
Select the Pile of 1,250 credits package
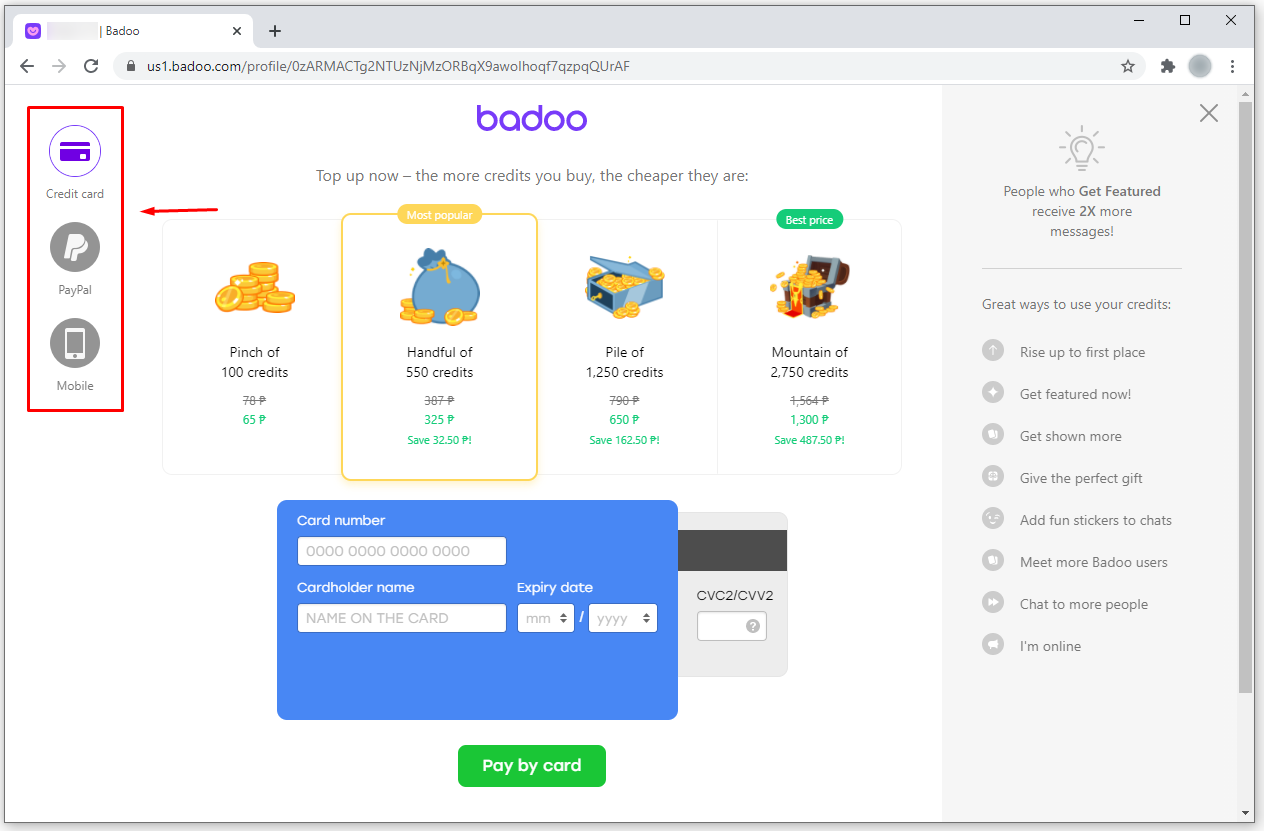point(625,347)
